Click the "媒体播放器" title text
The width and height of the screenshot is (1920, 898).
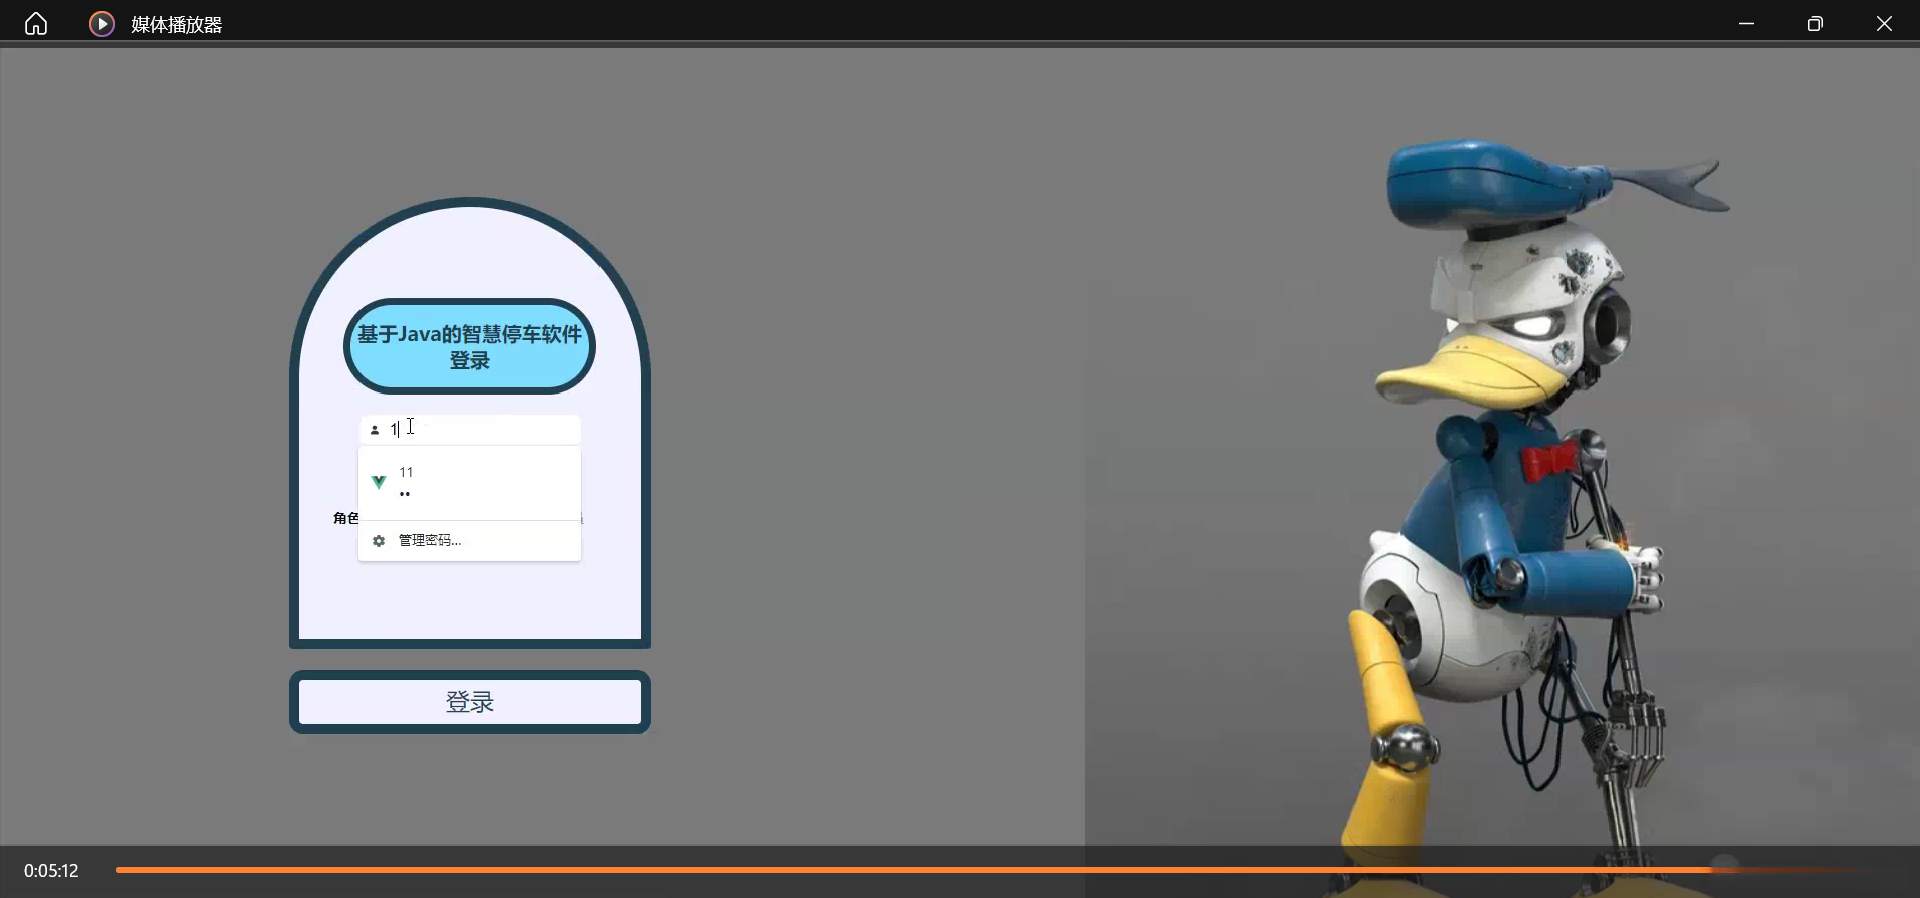click(177, 24)
